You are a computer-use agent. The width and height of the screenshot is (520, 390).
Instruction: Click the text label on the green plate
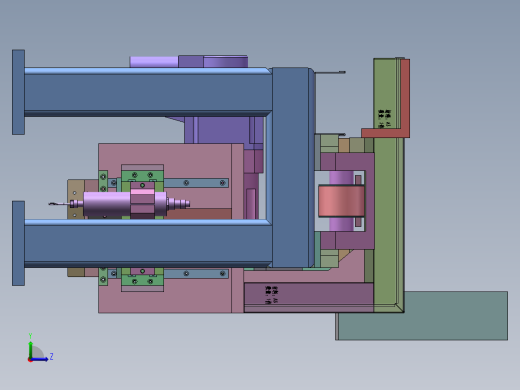pos(385,118)
